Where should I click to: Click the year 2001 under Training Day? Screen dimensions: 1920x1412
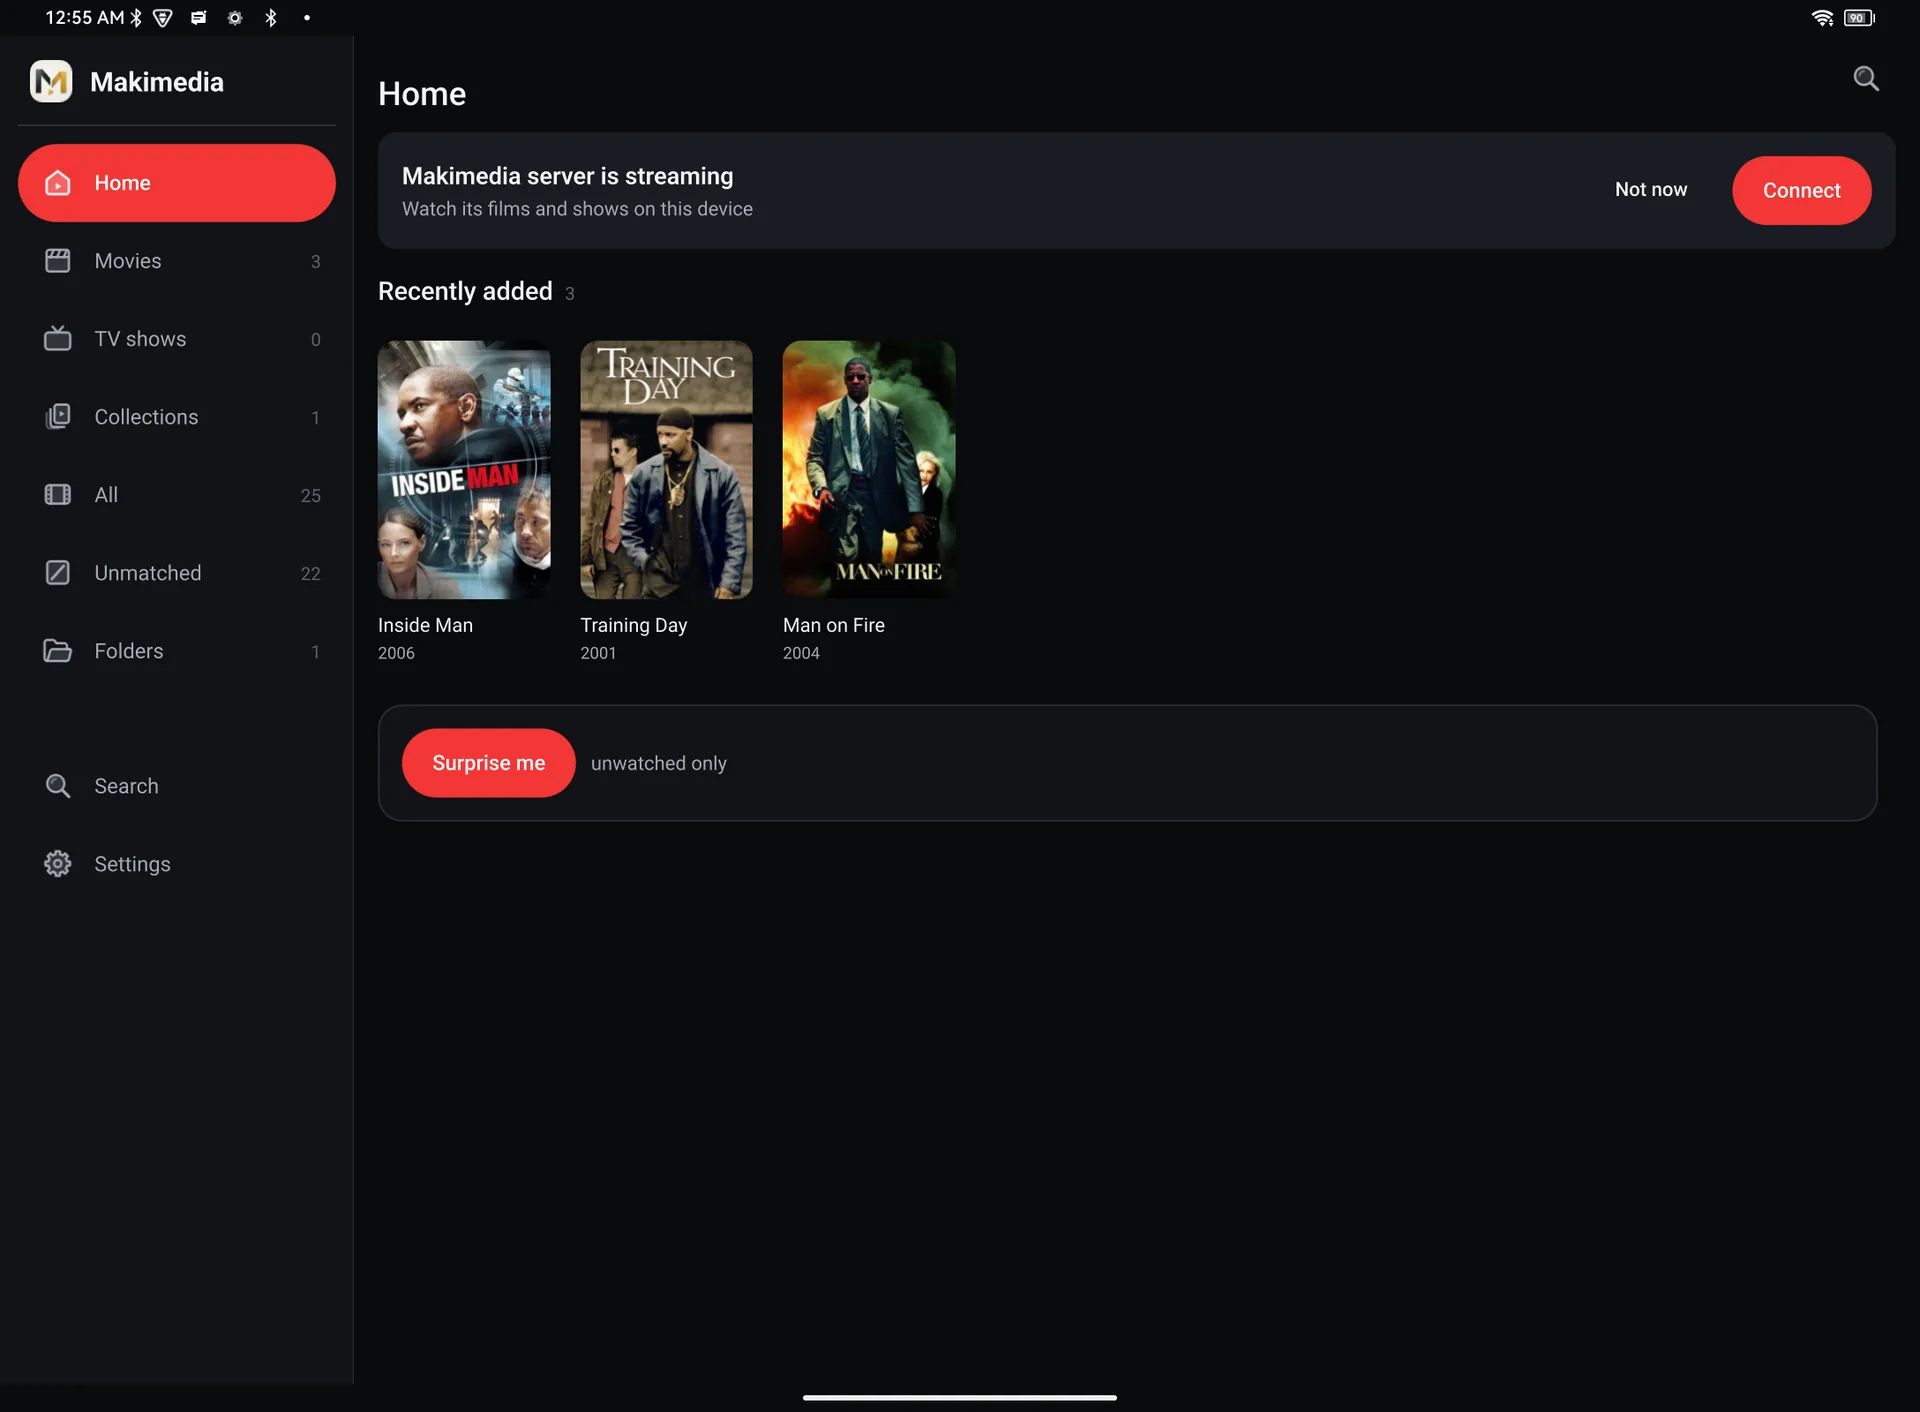click(x=598, y=653)
